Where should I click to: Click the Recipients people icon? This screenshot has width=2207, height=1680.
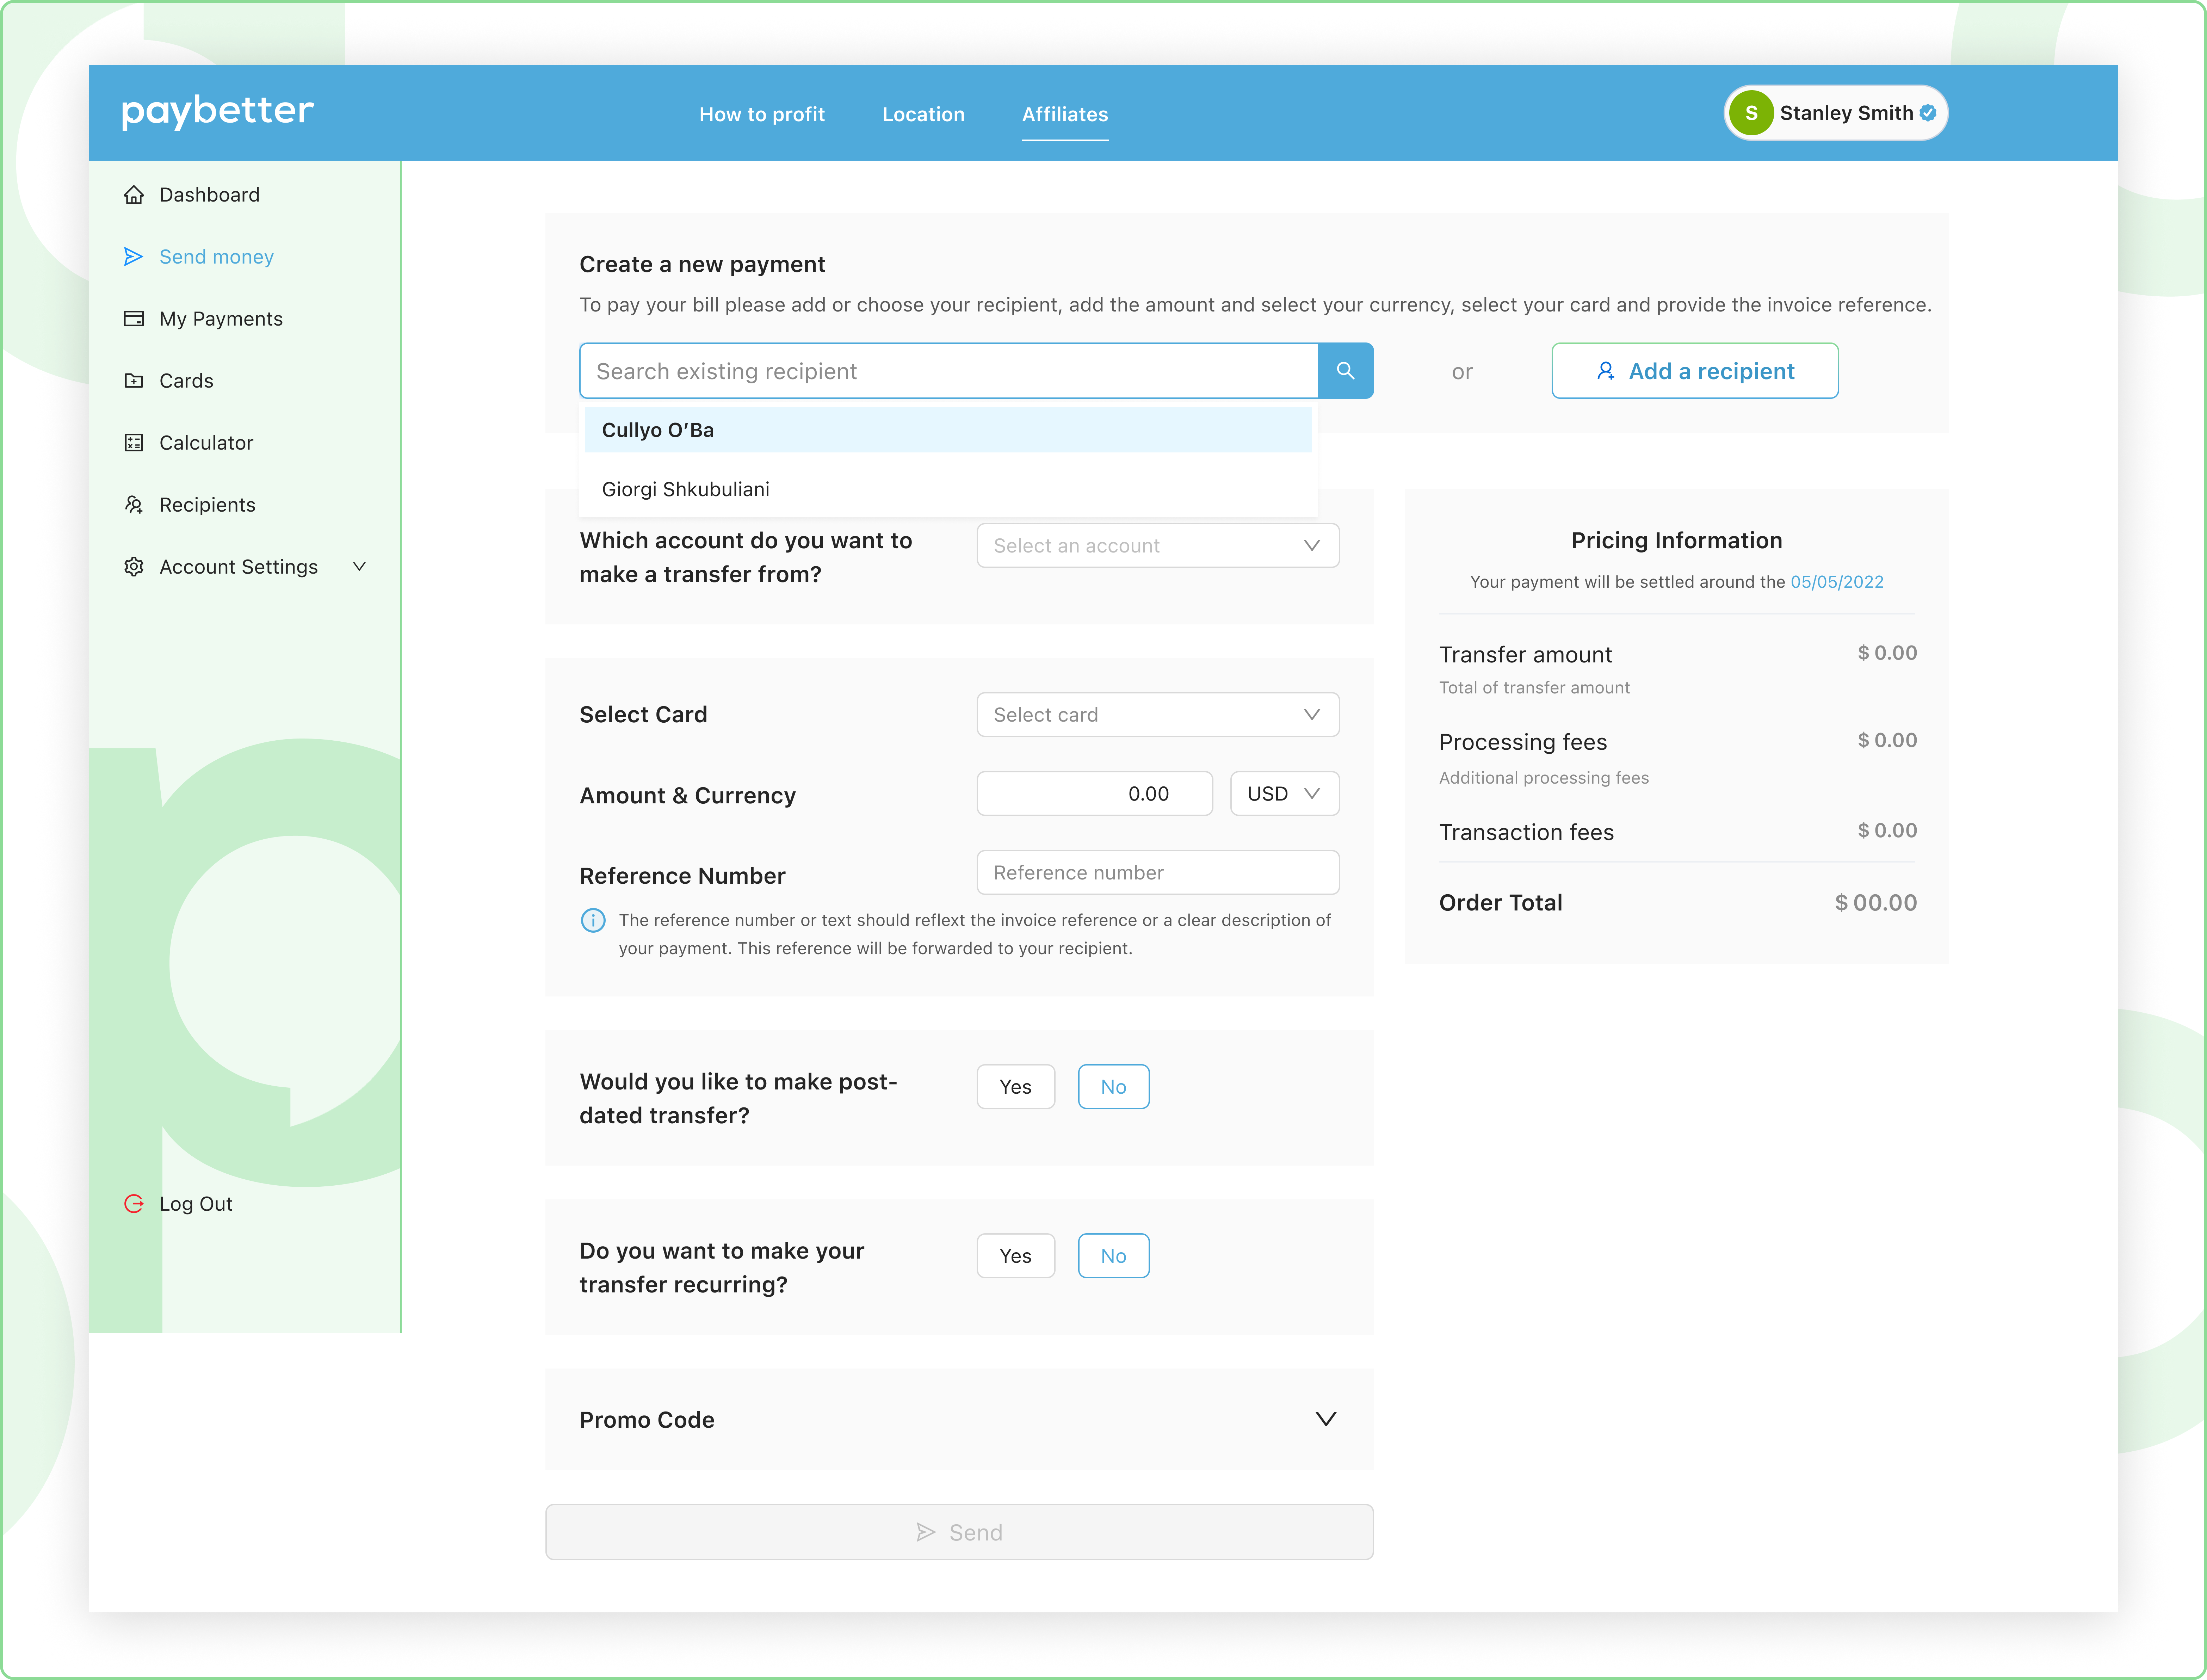[x=134, y=505]
